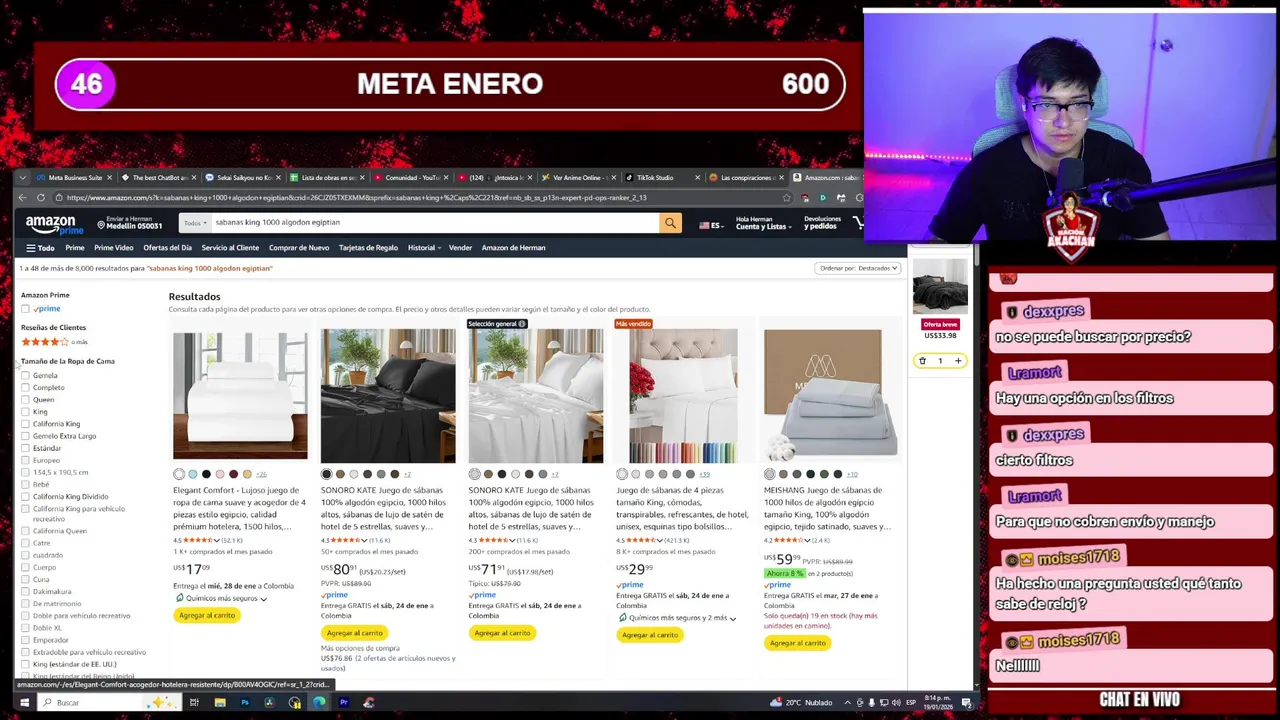Check the King bed size filter
The image size is (1280, 720).
pos(25,412)
